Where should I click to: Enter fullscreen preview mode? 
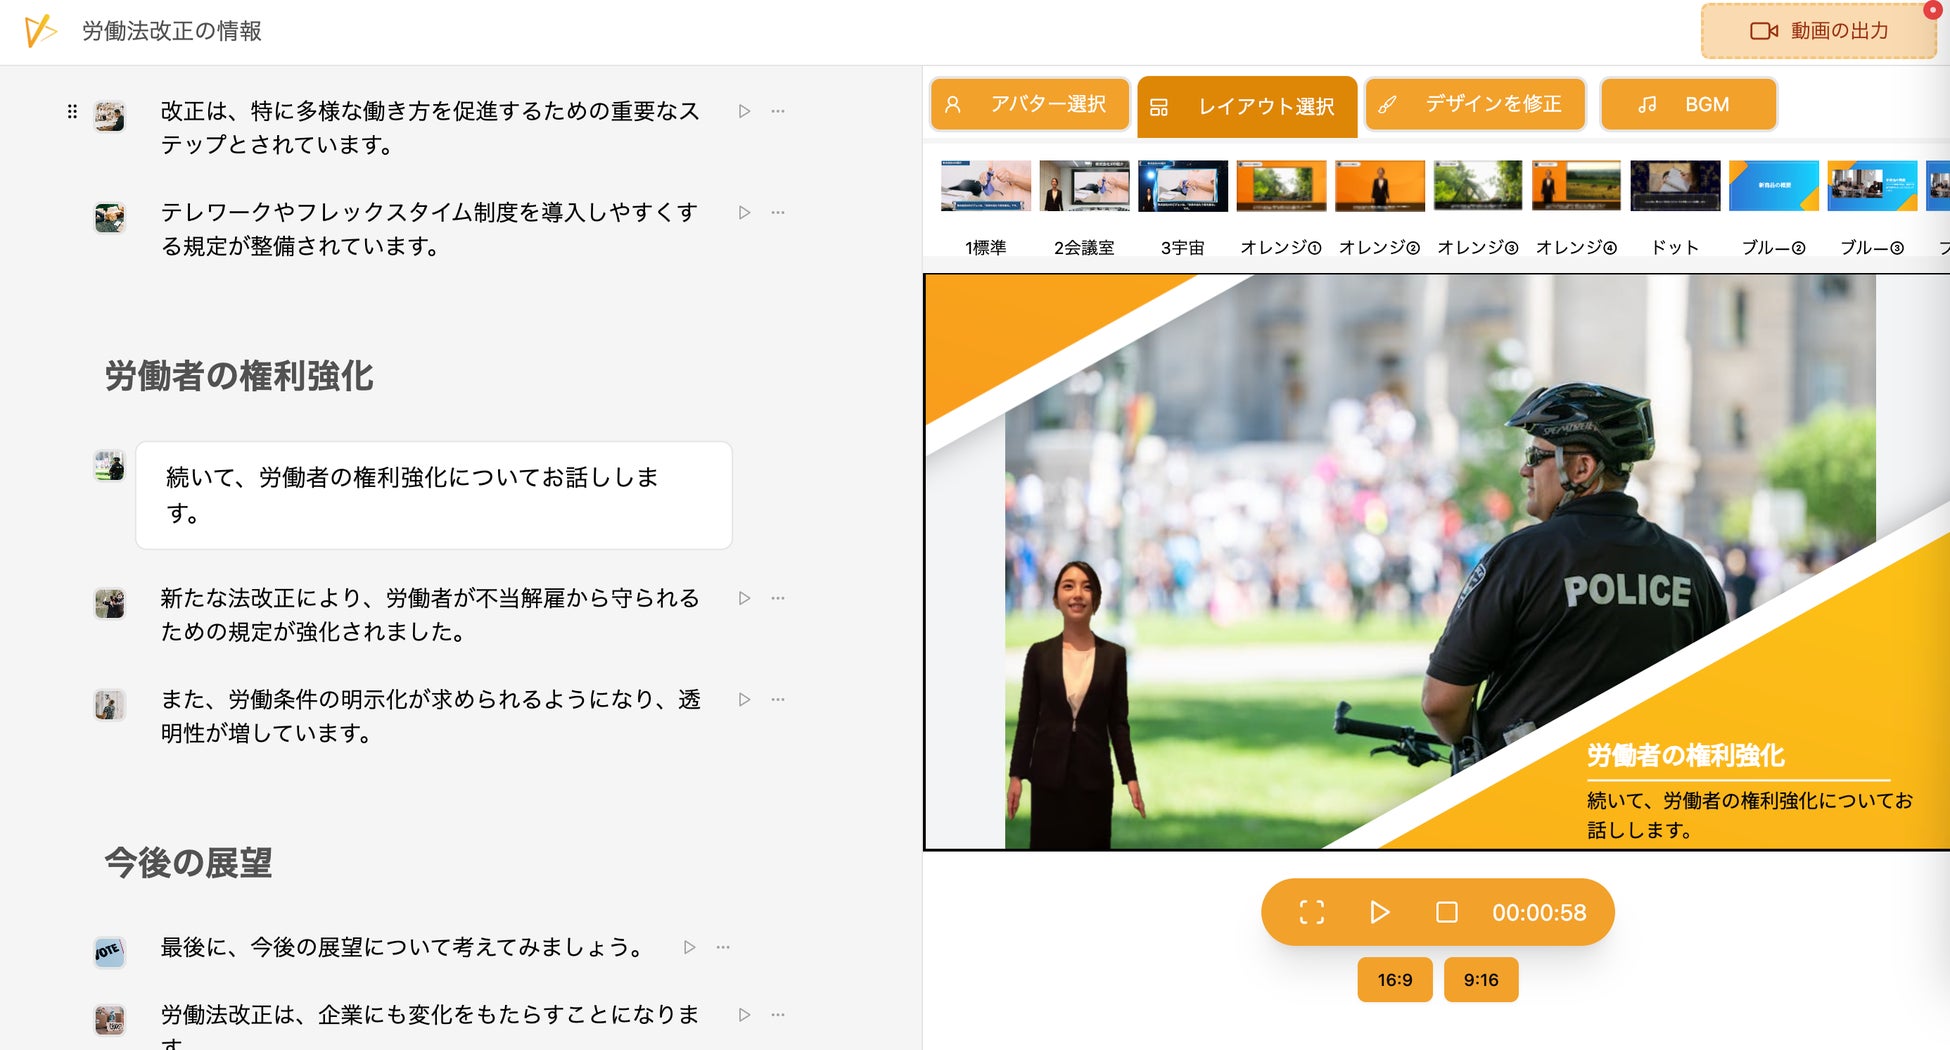point(1312,912)
